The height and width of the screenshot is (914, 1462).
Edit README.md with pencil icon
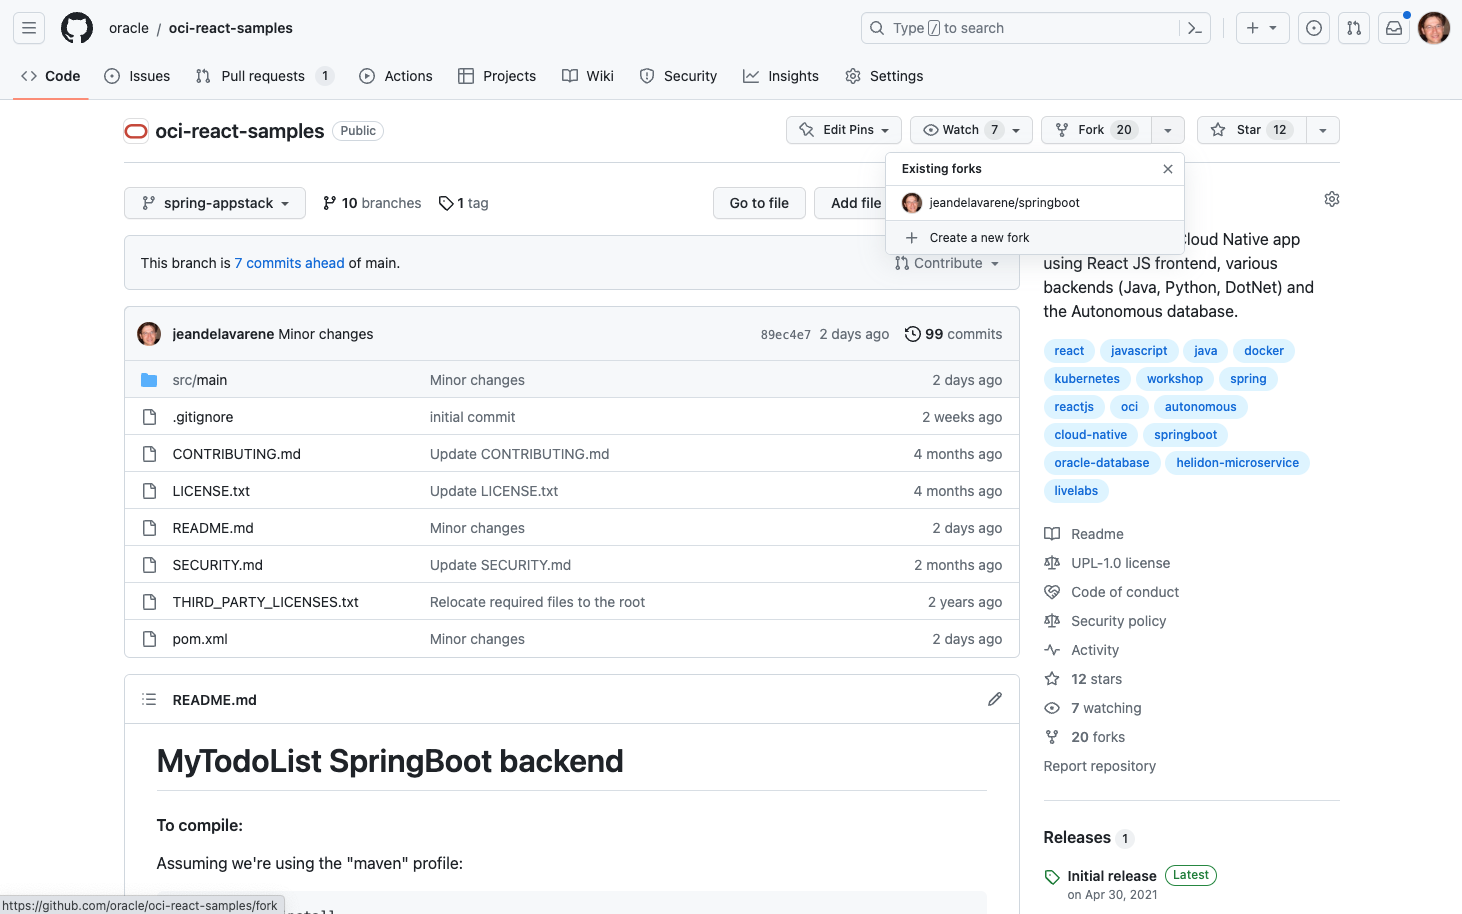[995, 699]
